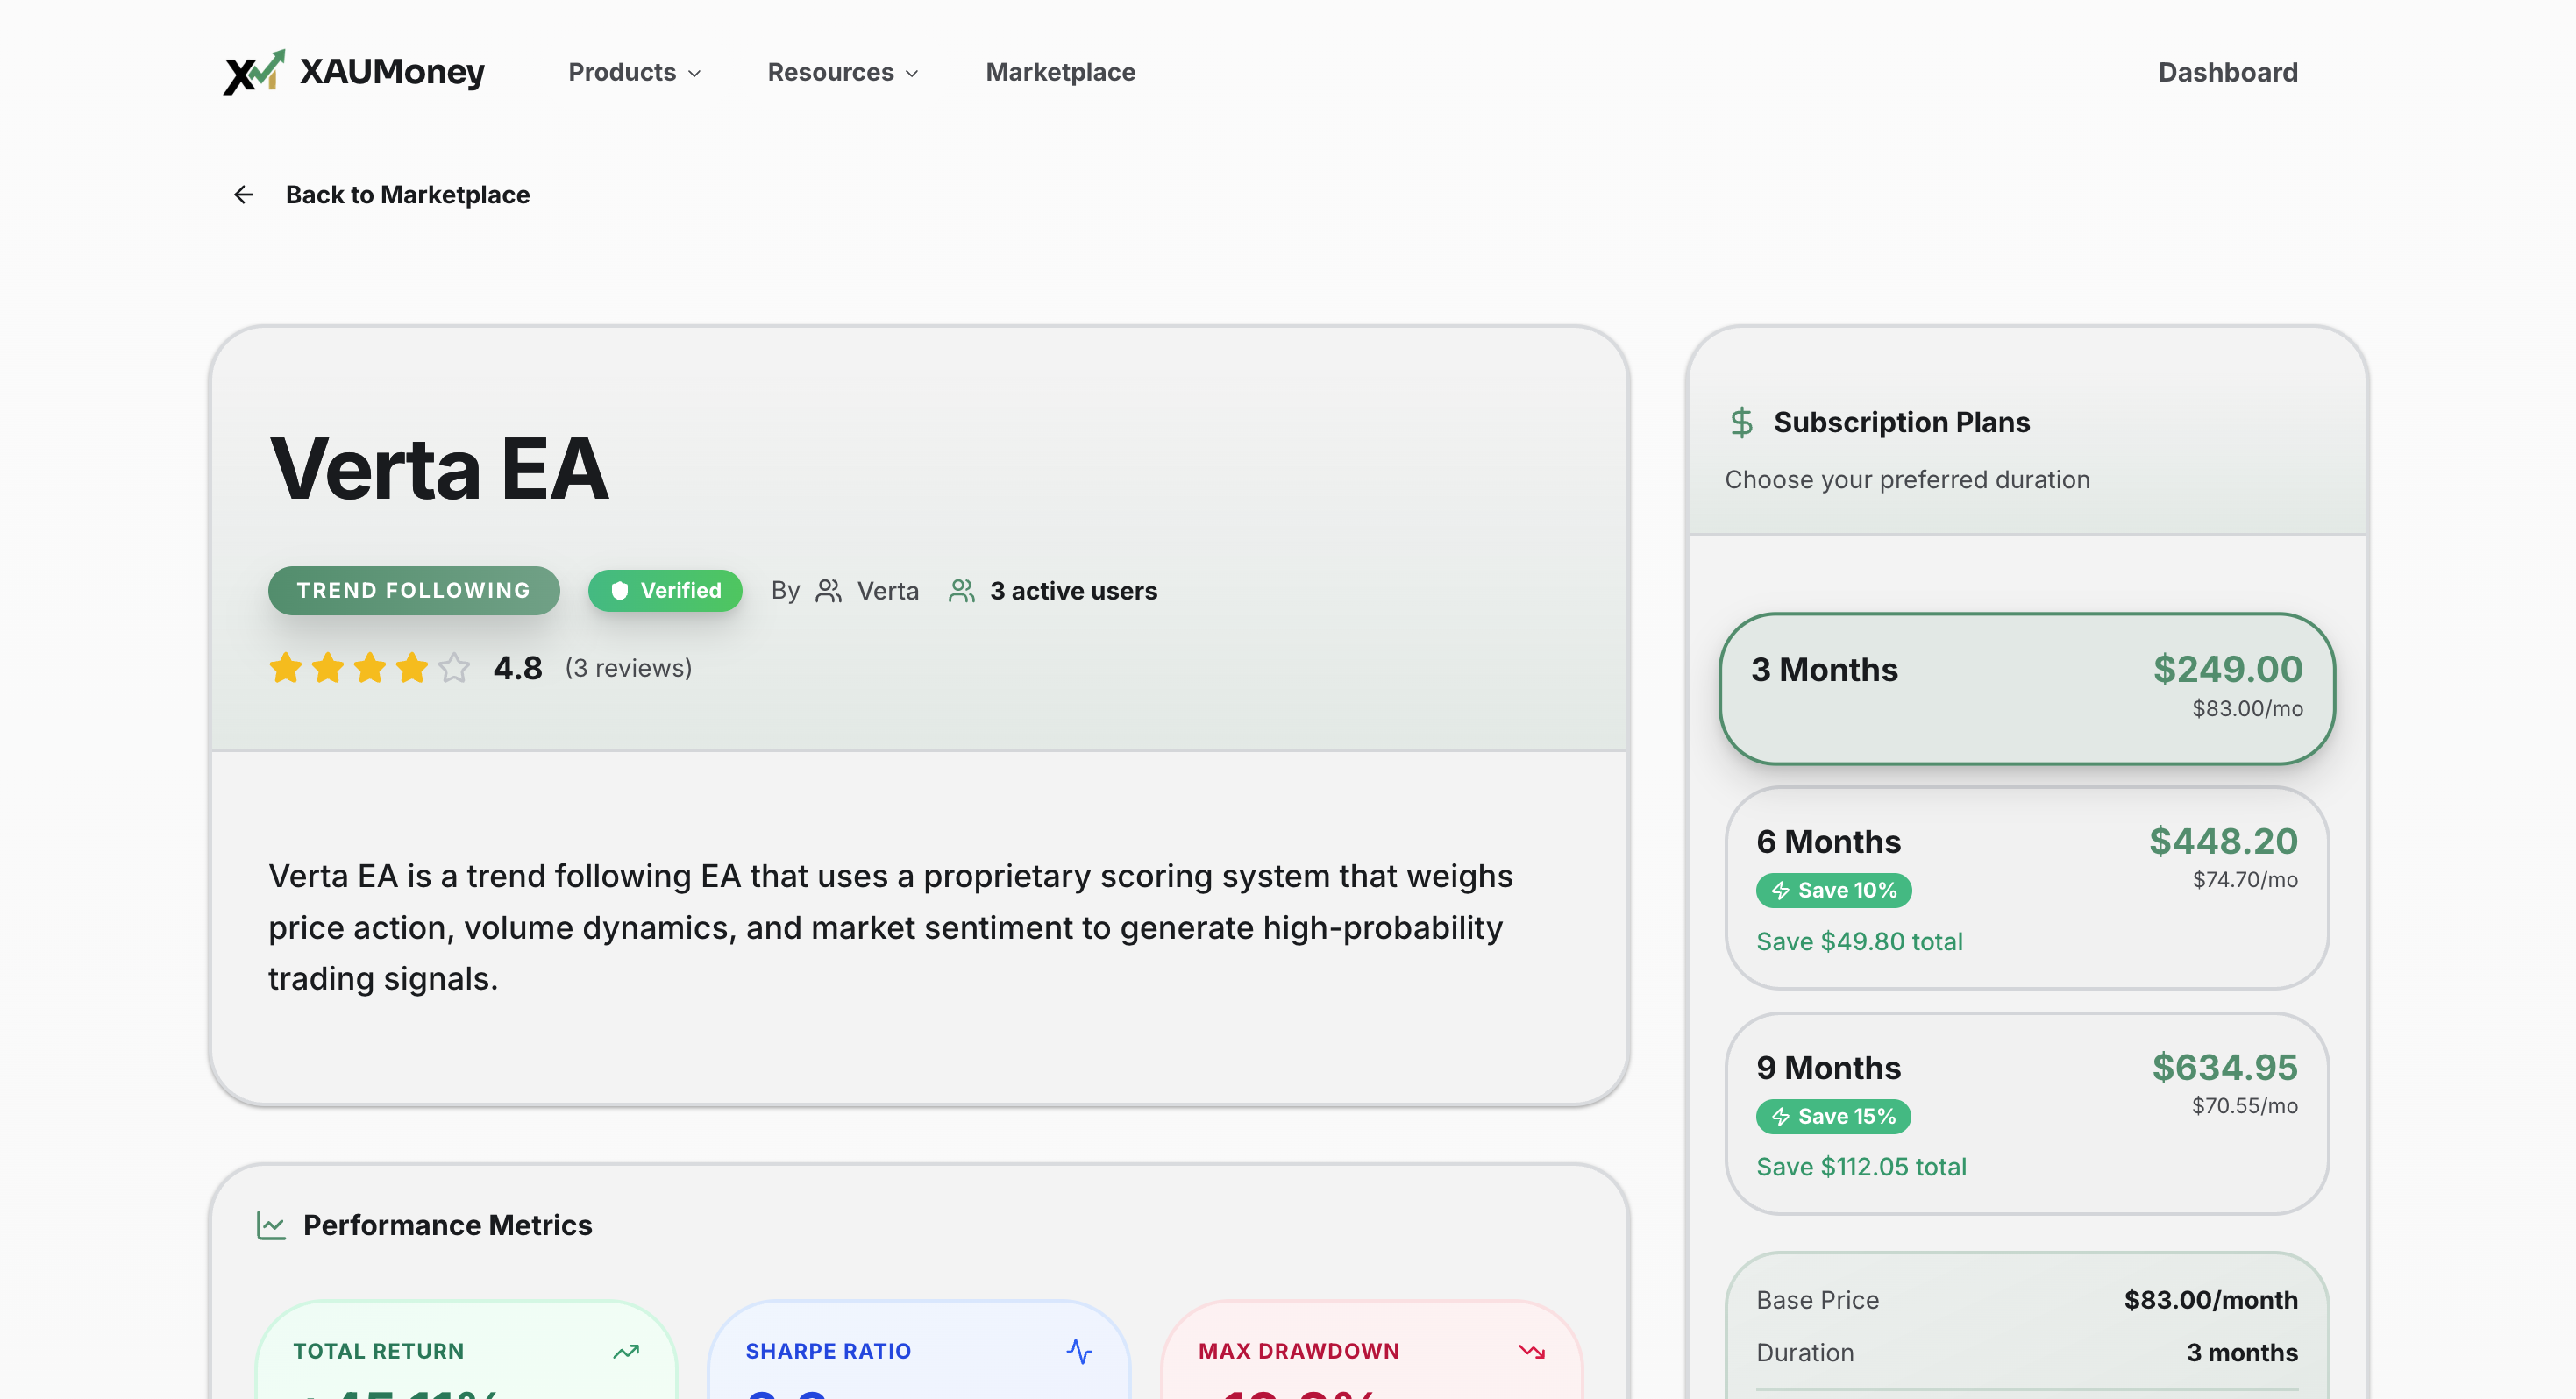Click the back arrow icon
2576x1399 pixels.
click(x=243, y=194)
